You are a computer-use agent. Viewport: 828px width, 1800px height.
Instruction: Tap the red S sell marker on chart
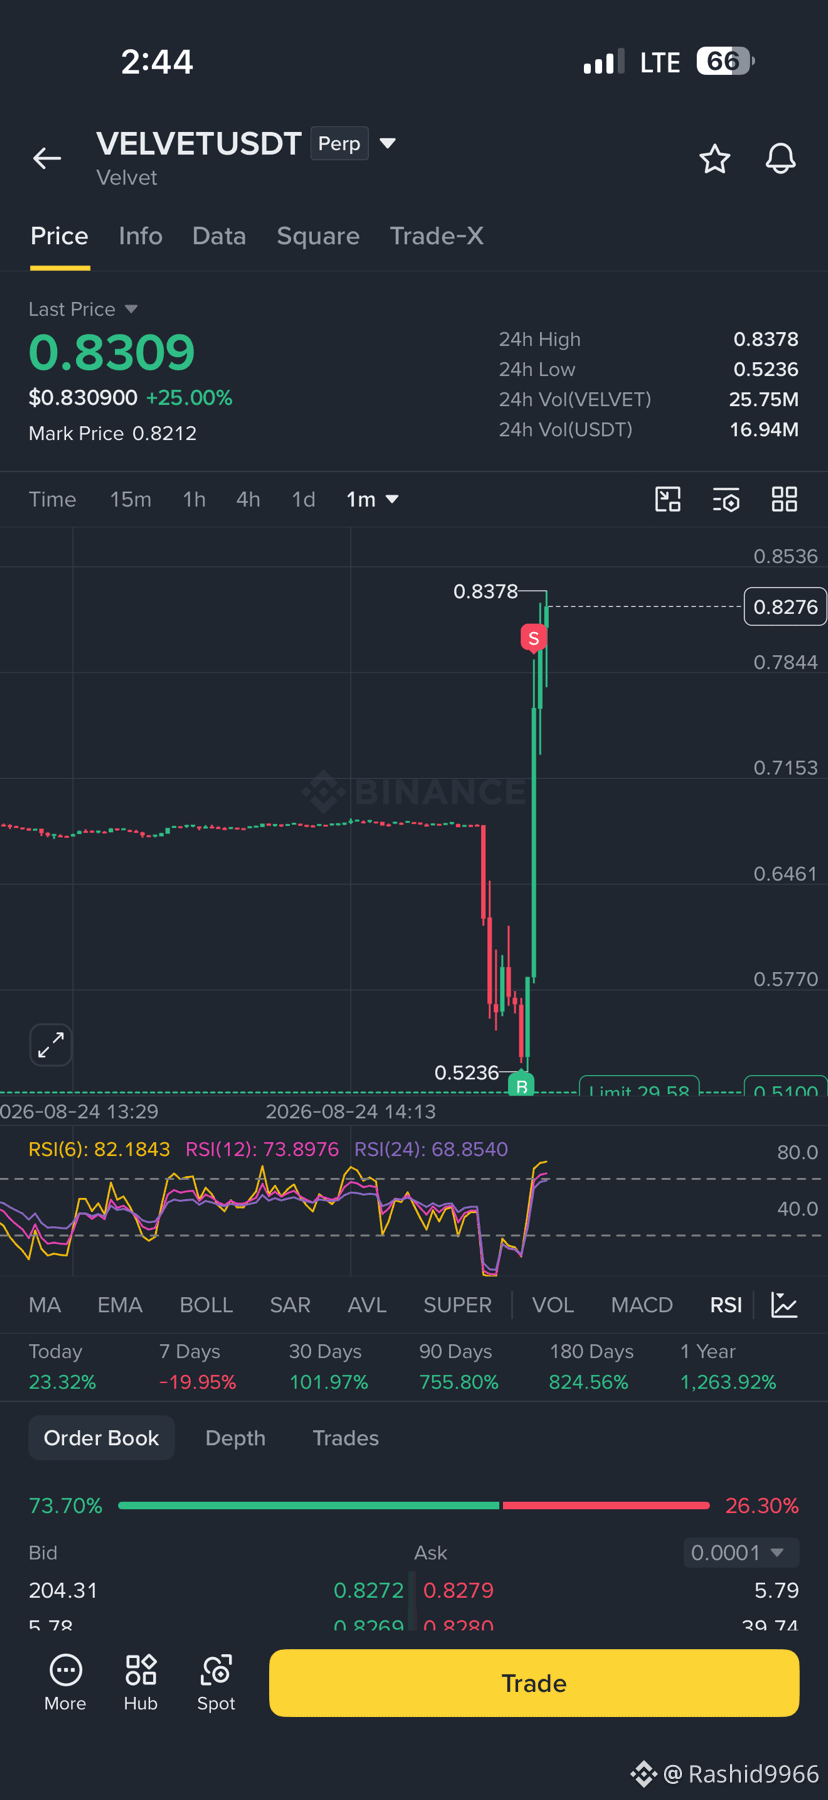(534, 638)
